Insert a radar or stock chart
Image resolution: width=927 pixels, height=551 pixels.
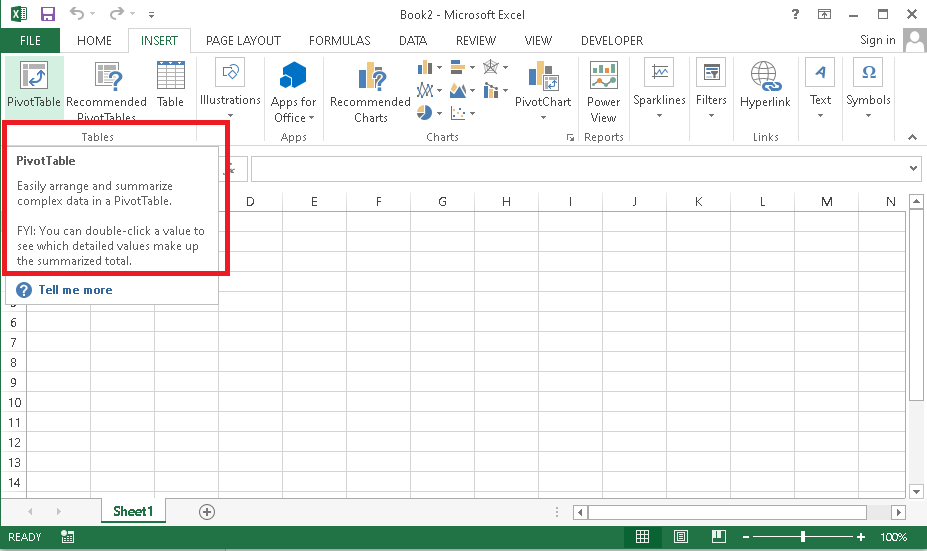(x=495, y=67)
